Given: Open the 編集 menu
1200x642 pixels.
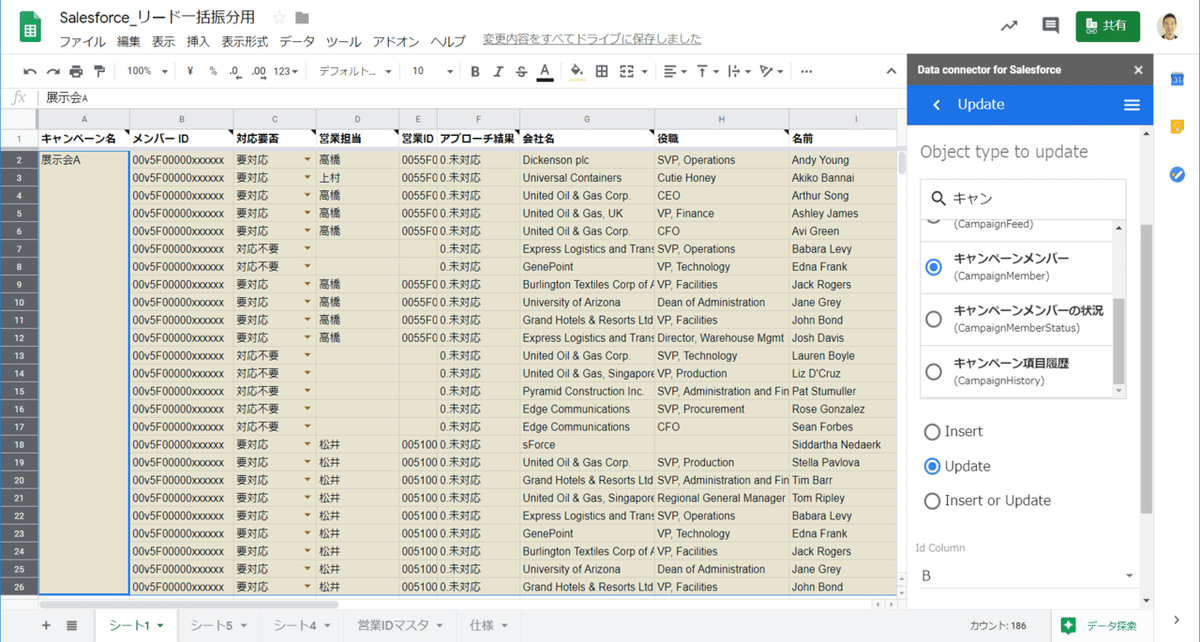Looking at the screenshot, I should point(129,42).
